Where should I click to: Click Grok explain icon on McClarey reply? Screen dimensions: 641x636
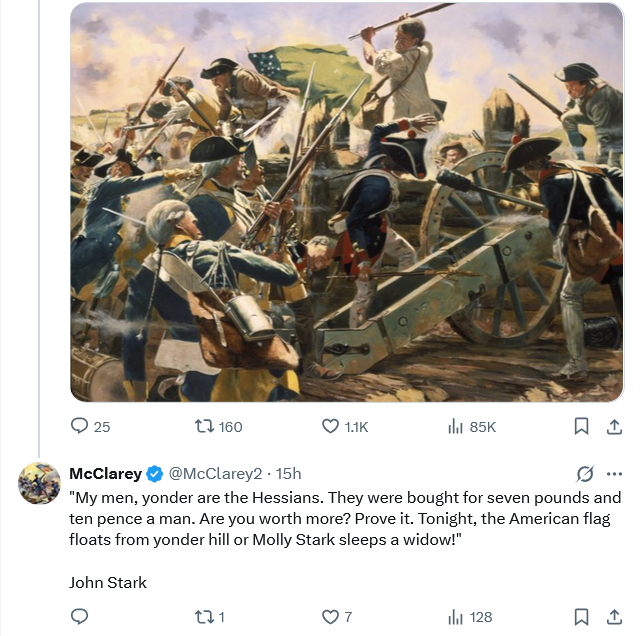pos(585,474)
